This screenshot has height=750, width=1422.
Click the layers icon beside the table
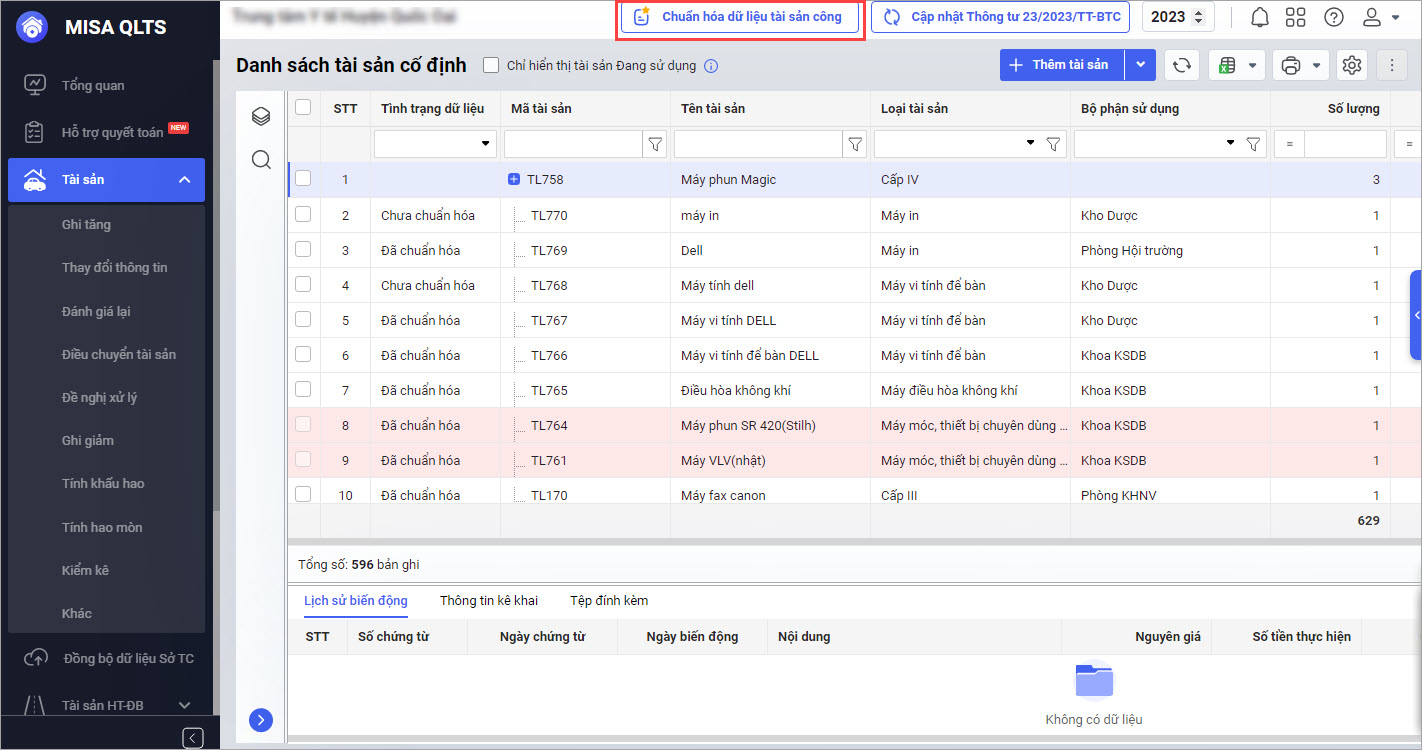point(261,117)
